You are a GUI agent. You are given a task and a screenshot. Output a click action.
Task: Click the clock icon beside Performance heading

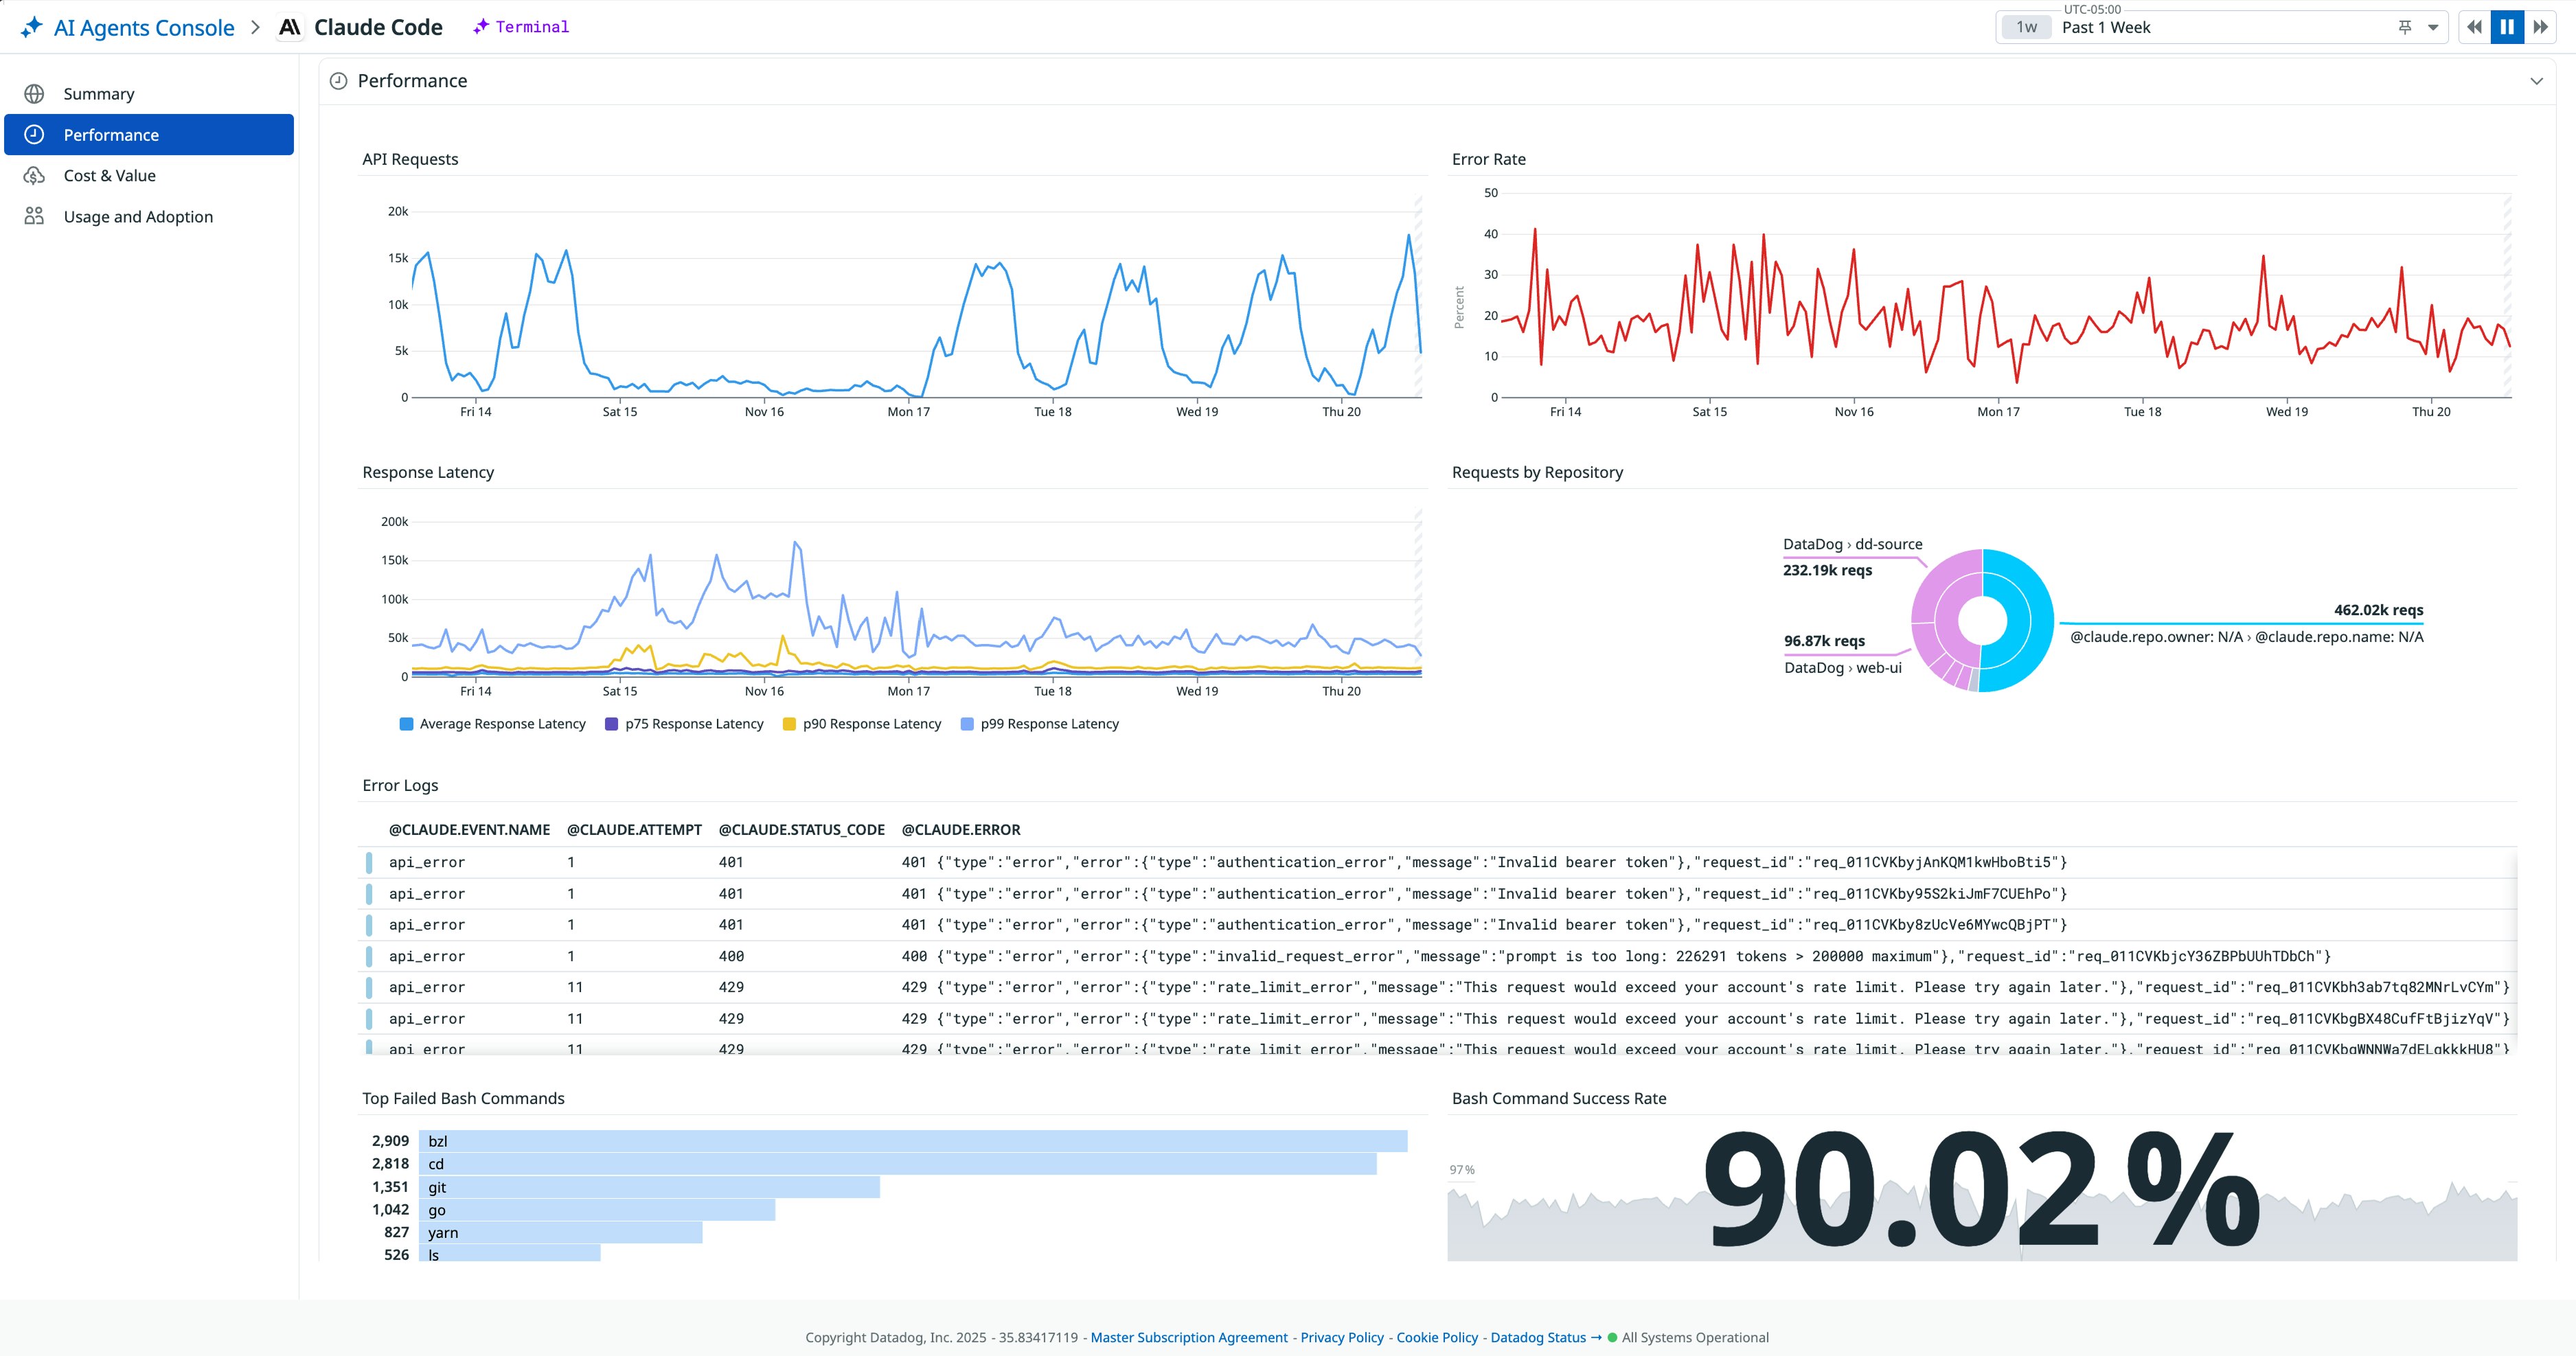(x=338, y=80)
